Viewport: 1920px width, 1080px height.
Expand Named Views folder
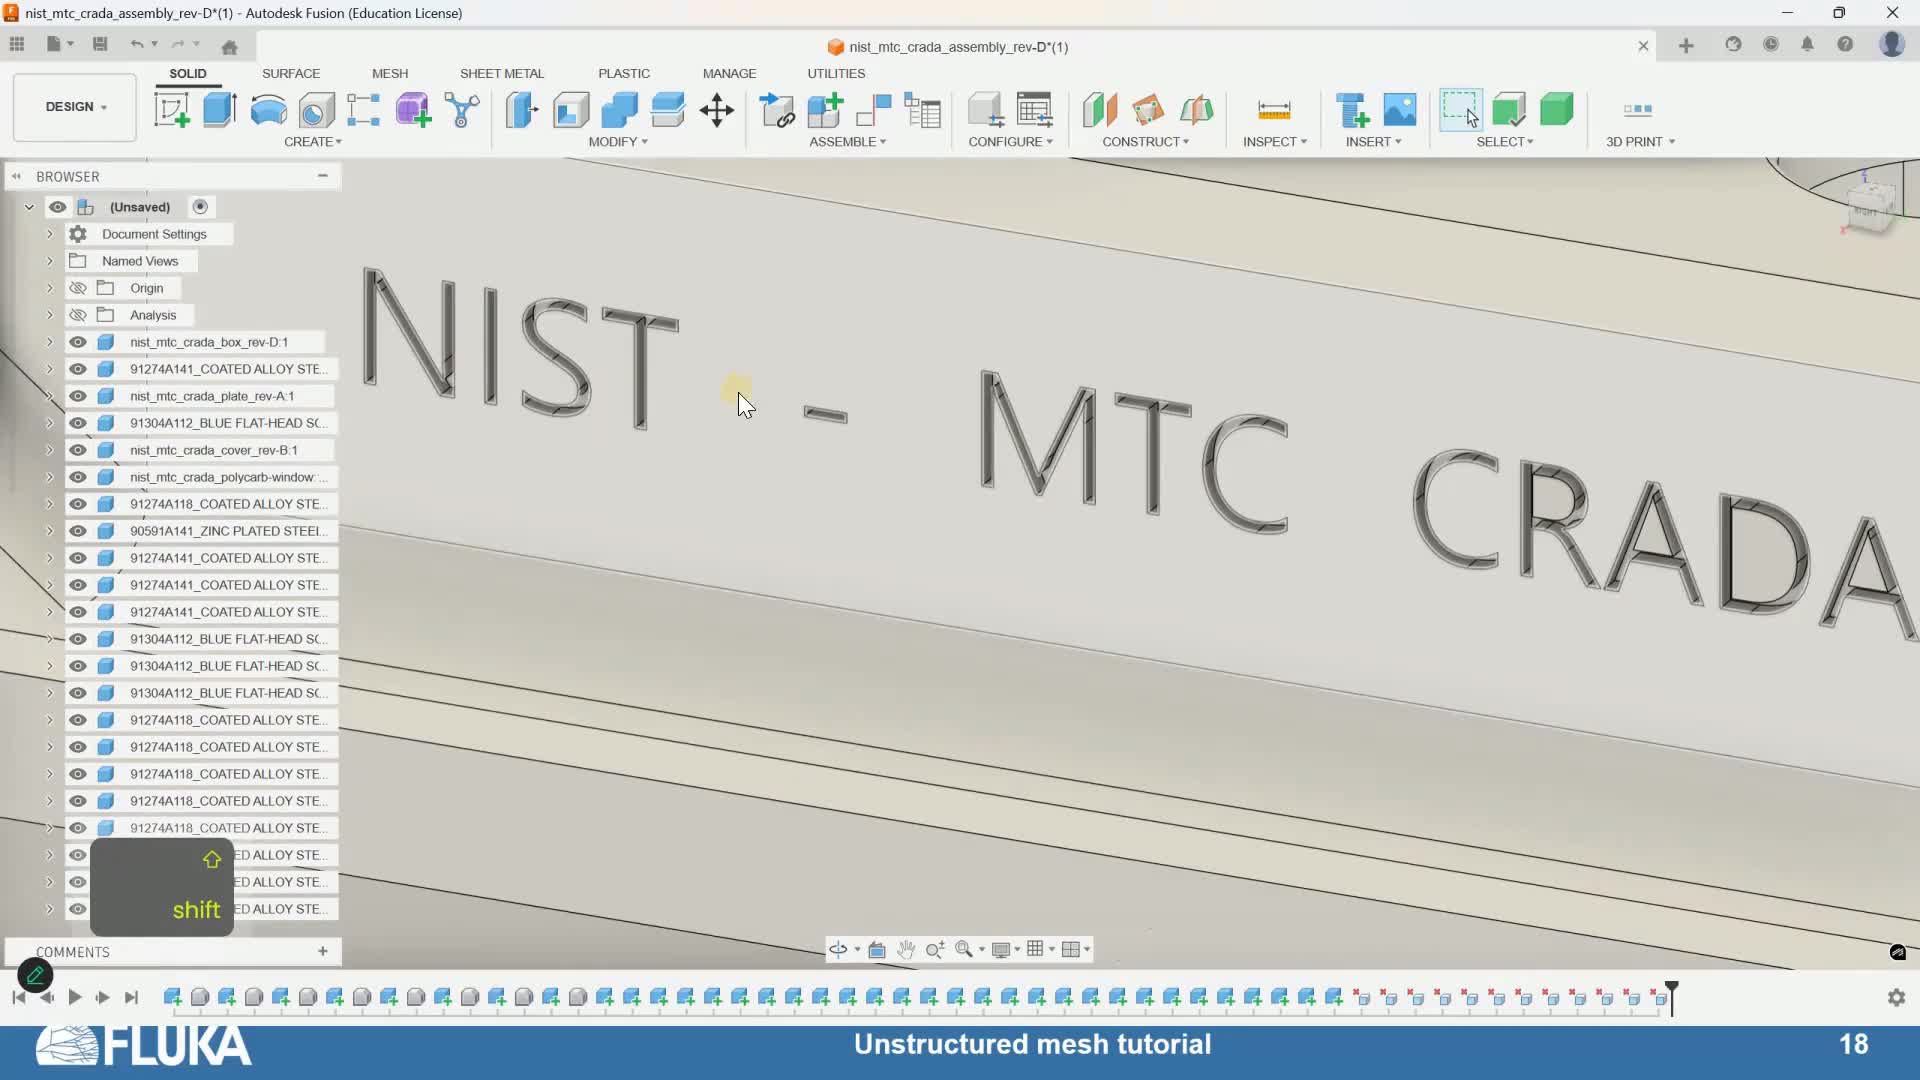[49, 261]
